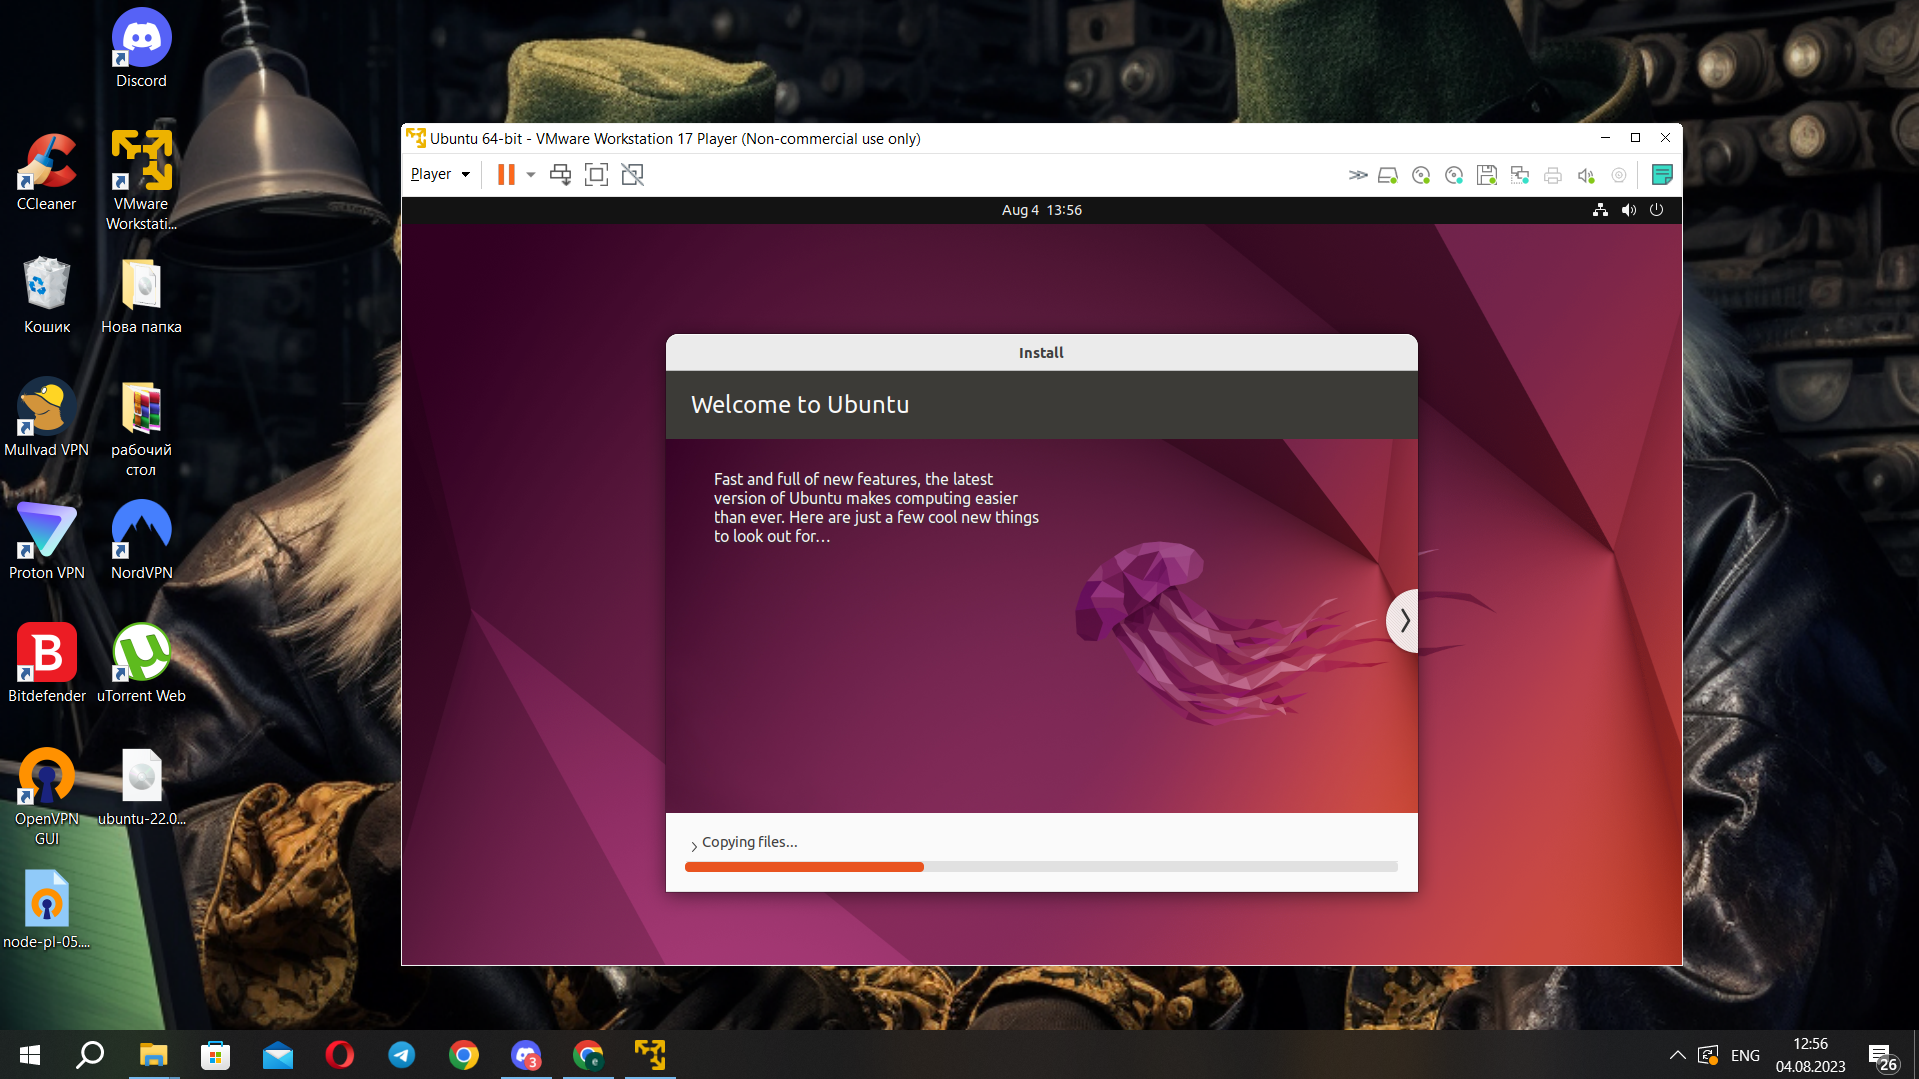Toggle Unity mode in VMware toolbar

pos(632,175)
